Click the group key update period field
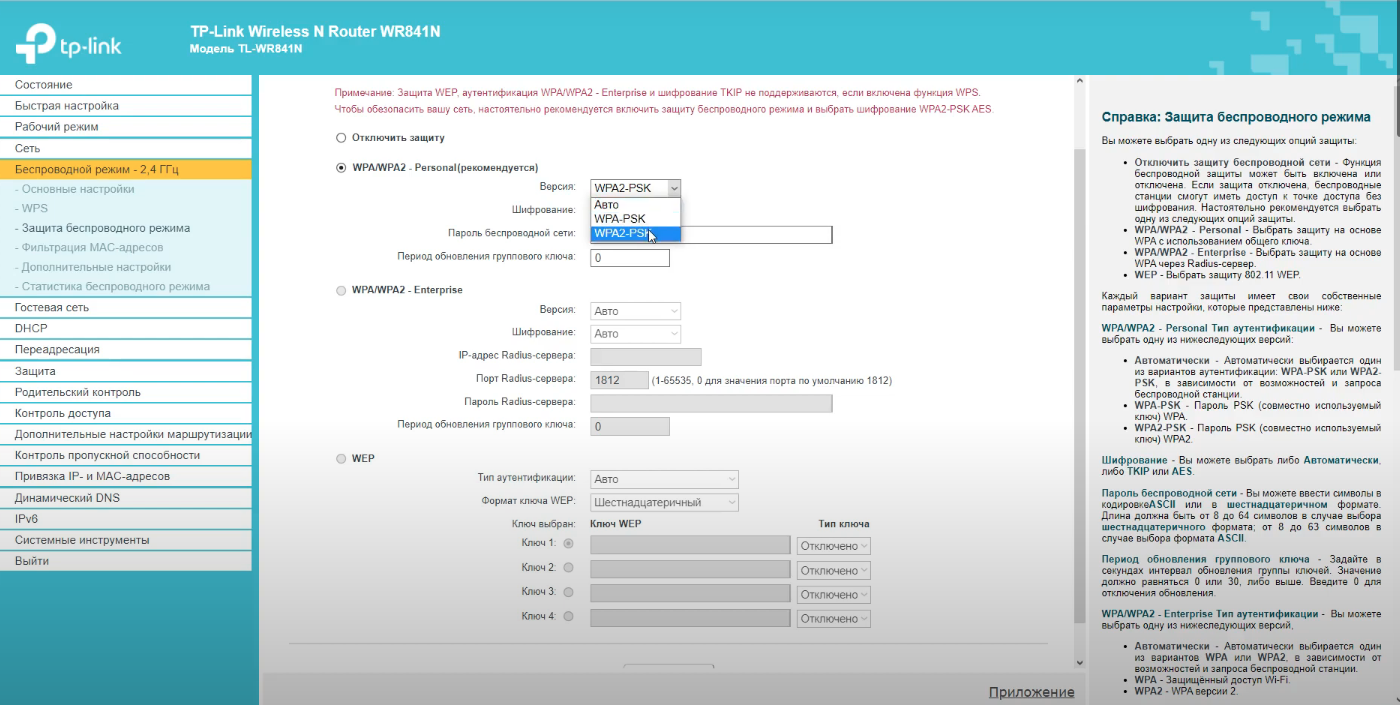1400x705 pixels. [629, 258]
